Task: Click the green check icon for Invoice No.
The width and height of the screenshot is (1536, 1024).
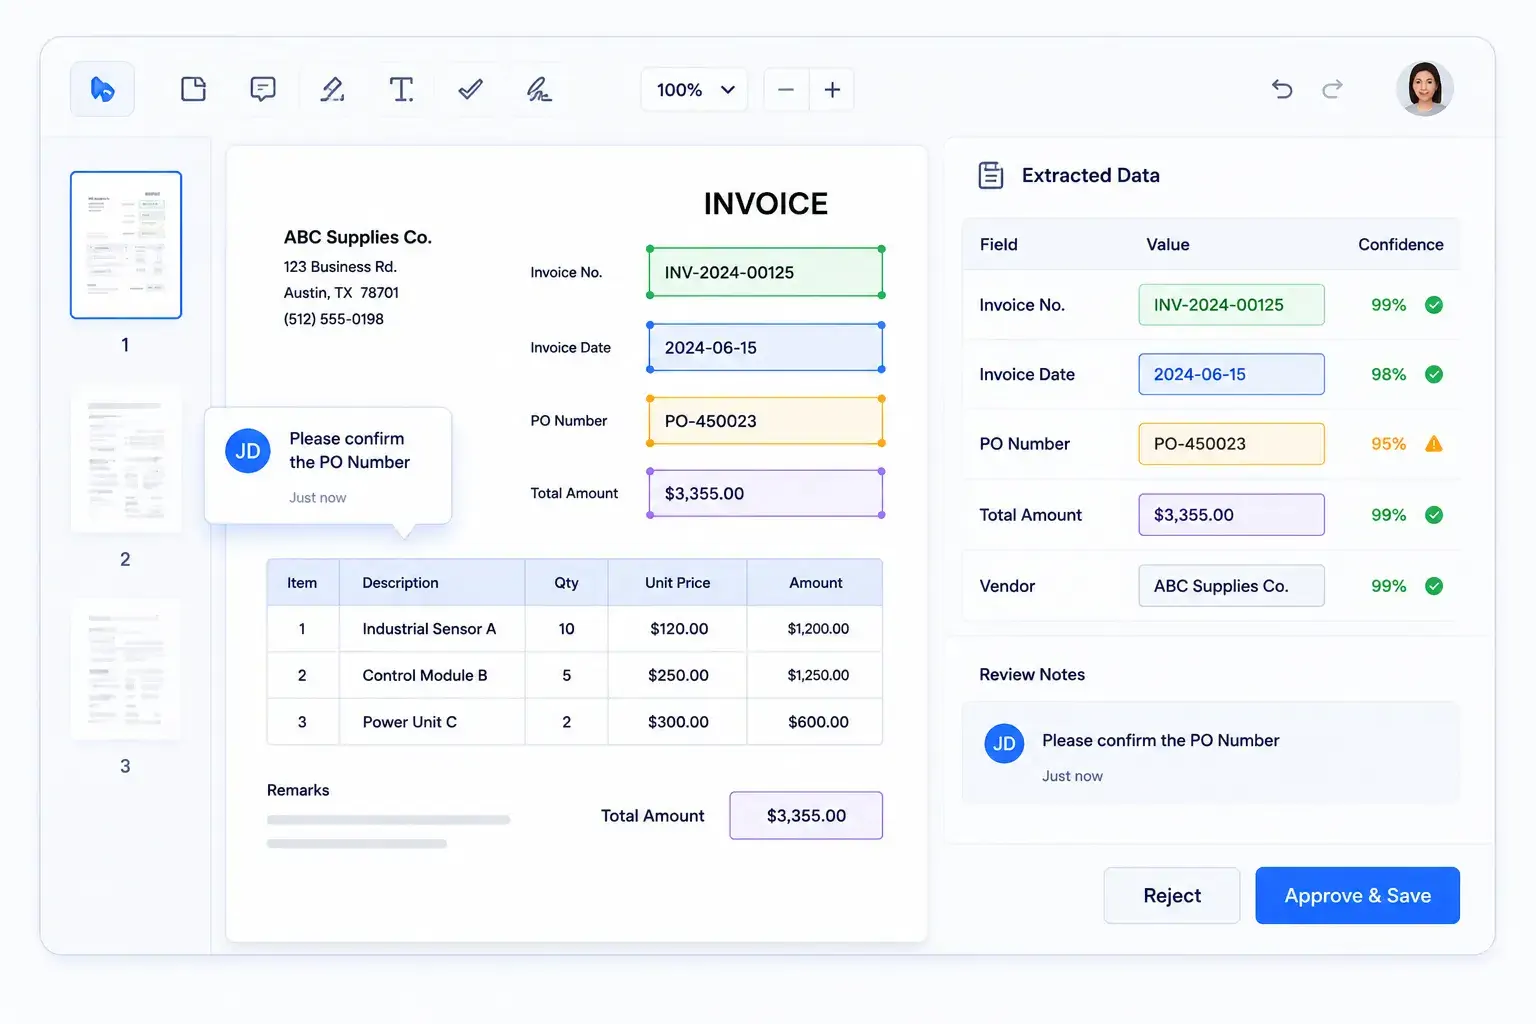Action: [x=1434, y=305]
